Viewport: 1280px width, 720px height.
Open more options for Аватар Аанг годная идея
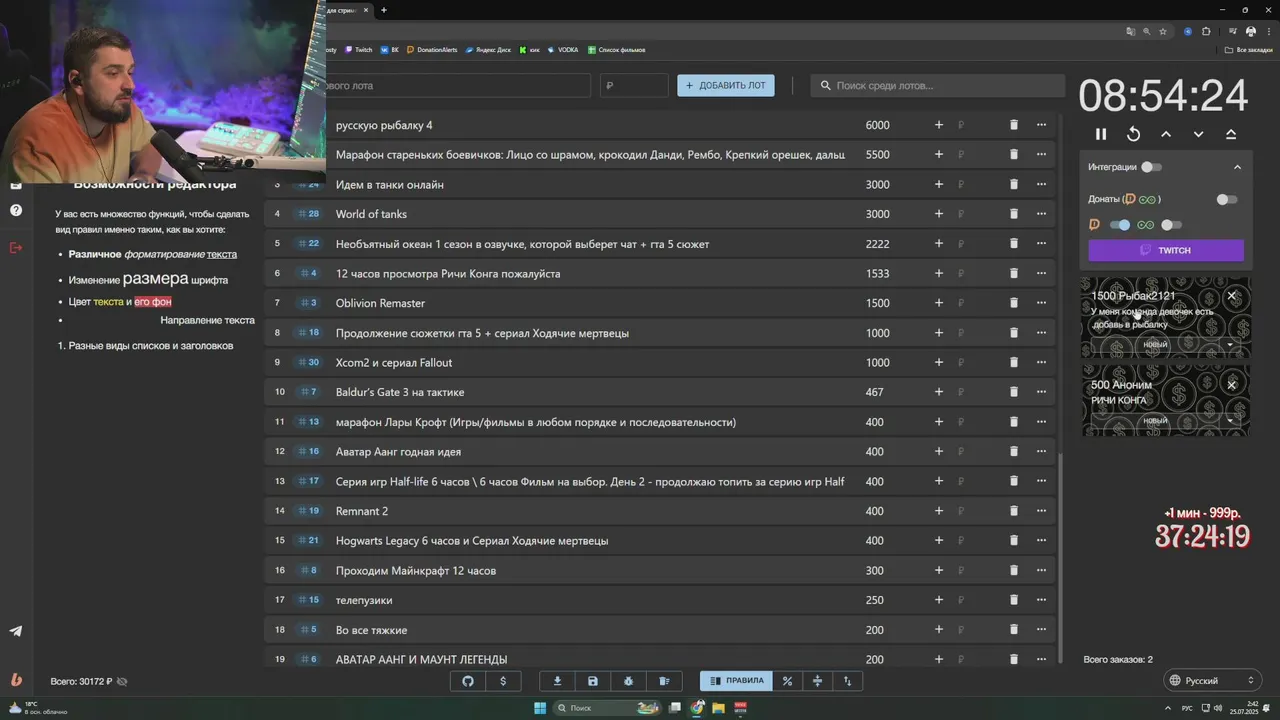pyautogui.click(x=1041, y=451)
